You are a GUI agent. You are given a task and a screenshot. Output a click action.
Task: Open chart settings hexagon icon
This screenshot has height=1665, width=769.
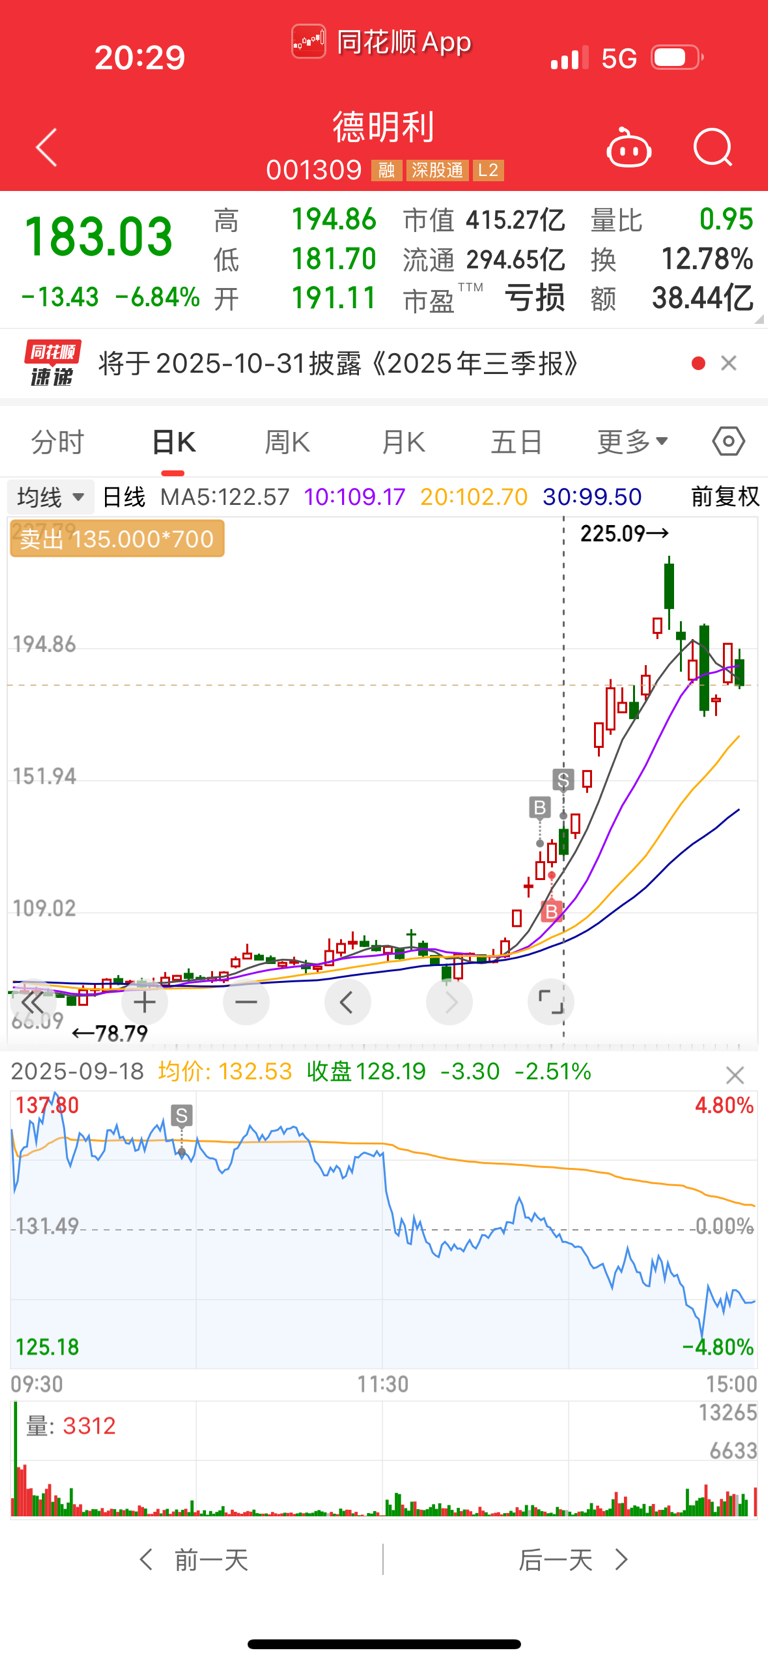point(728,441)
